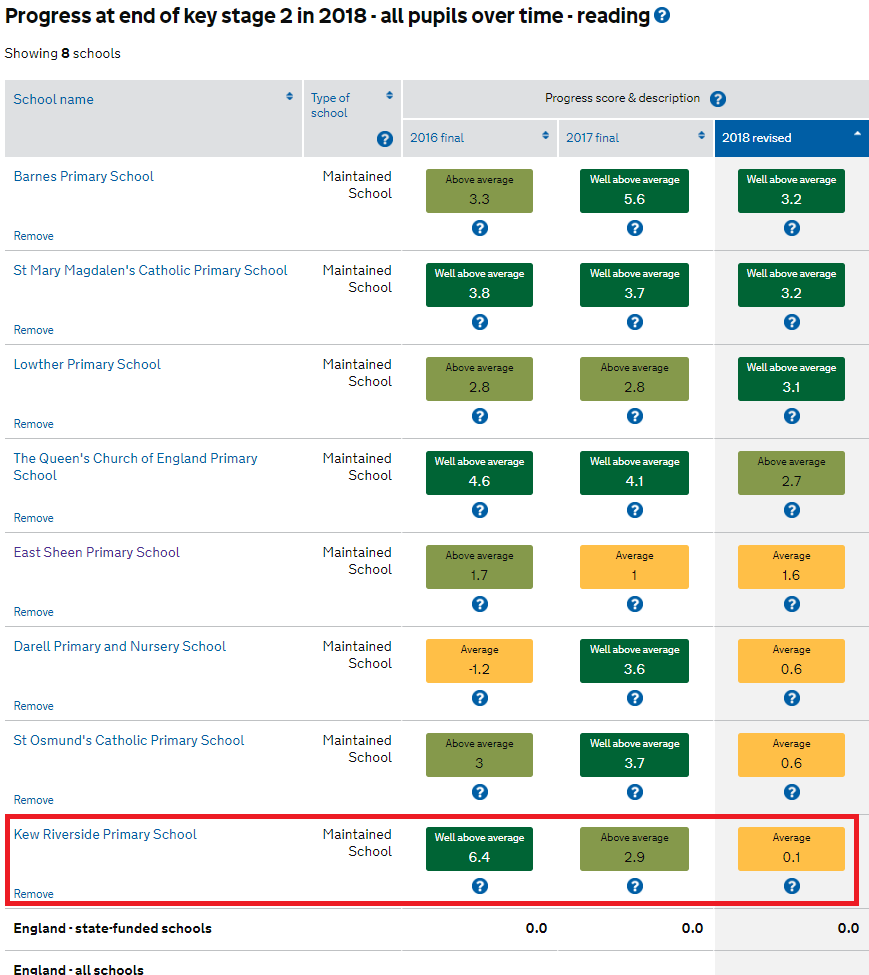The height and width of the screenshot is (975, 869).
Task: Open help icon under St Osmund's 2017 score 3.7
Action: (635, 792)
